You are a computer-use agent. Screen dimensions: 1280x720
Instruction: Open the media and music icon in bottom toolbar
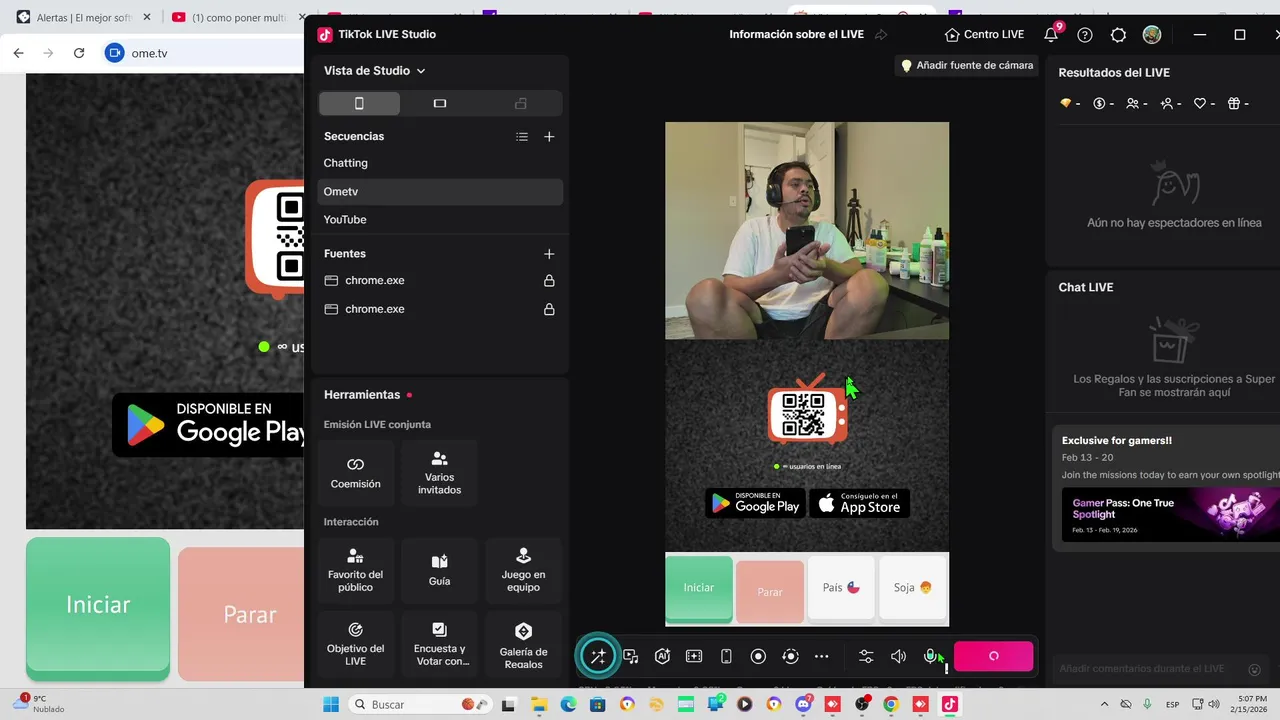click(631, 657)
